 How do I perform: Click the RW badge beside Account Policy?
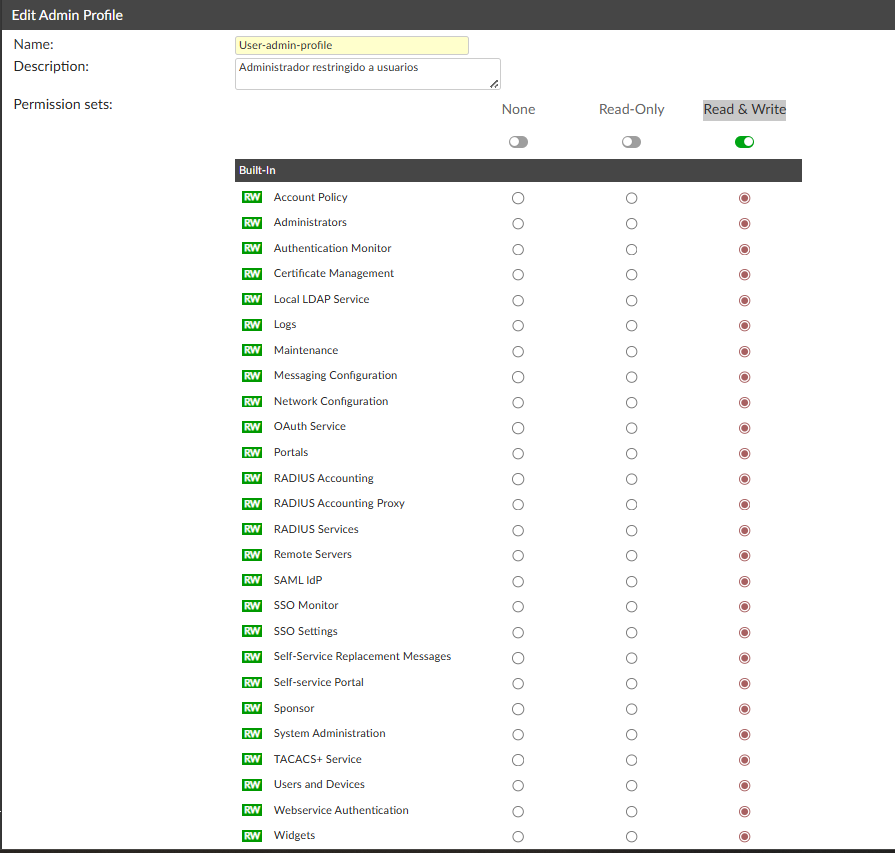click(252, 197)
